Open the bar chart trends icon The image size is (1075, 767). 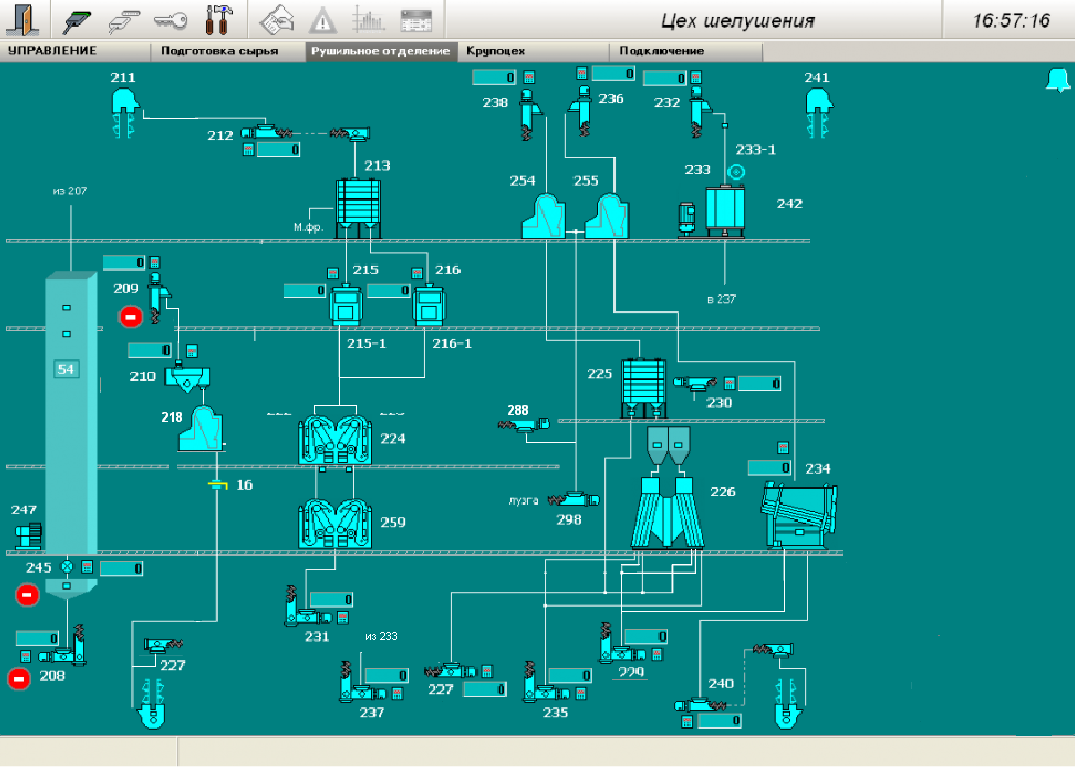(369, 19)
